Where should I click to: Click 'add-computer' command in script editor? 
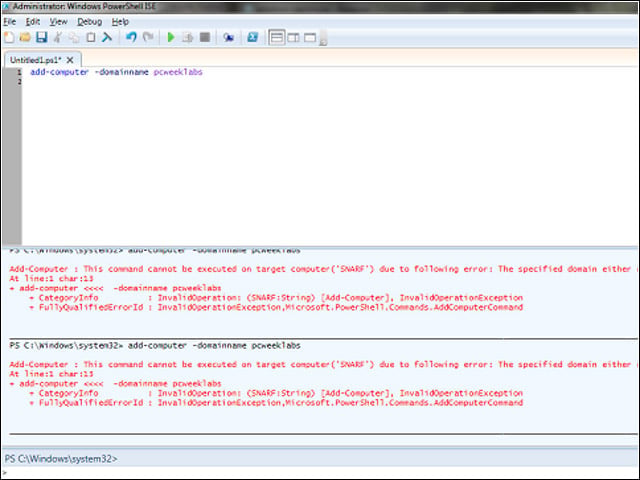[59, 72]
